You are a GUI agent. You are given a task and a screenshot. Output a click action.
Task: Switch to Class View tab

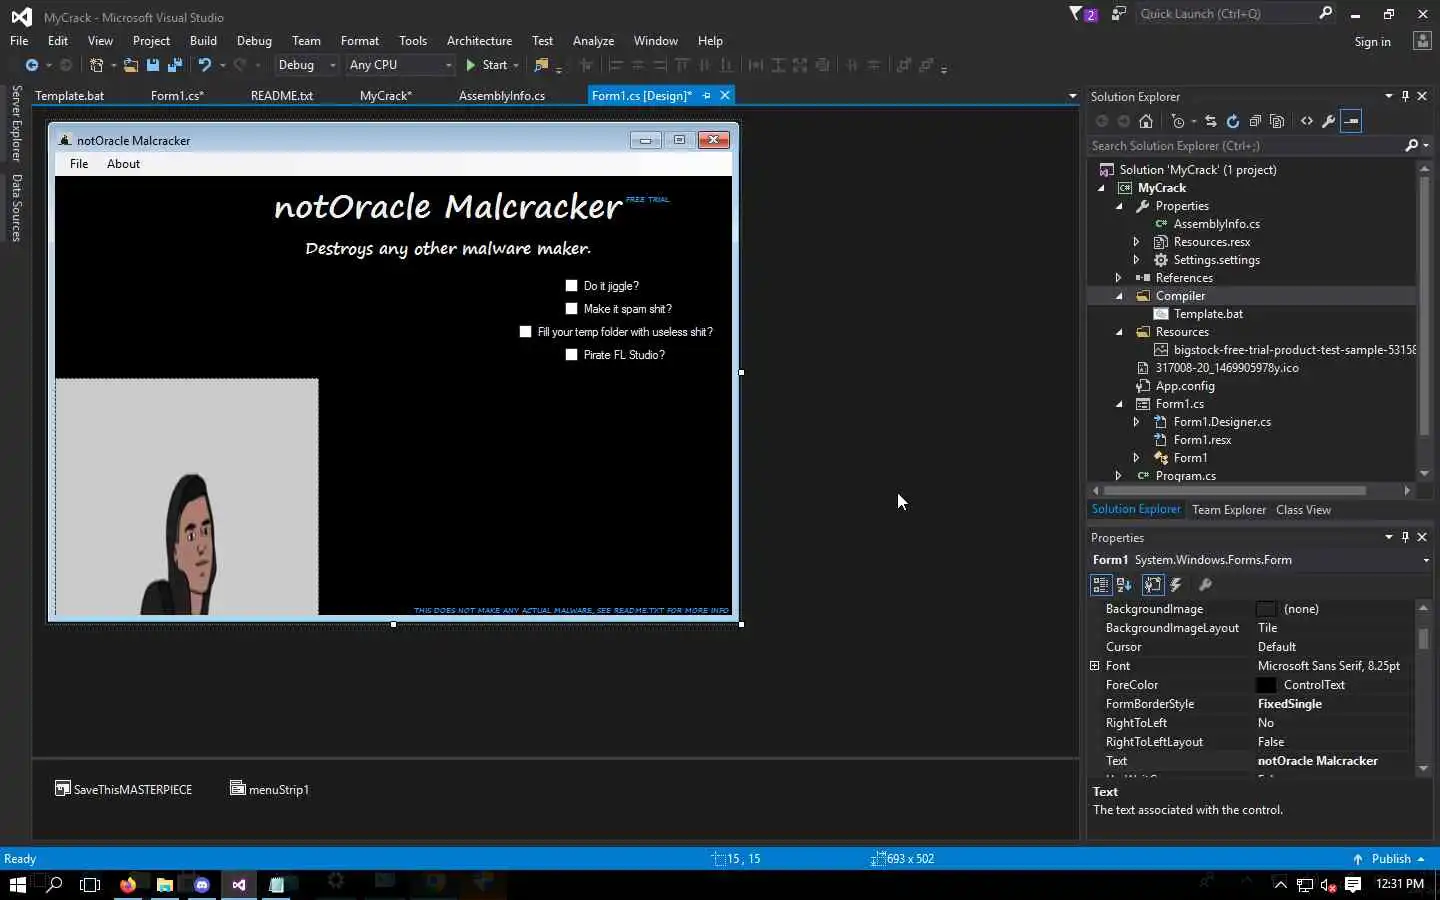pyautogui.click(x=1303, y=510)
